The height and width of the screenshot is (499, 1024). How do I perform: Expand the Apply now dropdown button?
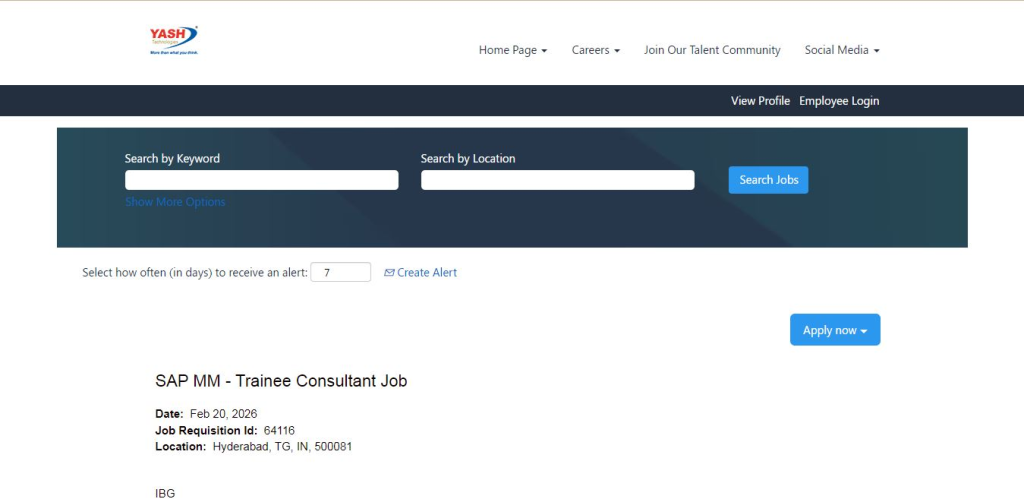pos(835,330)
